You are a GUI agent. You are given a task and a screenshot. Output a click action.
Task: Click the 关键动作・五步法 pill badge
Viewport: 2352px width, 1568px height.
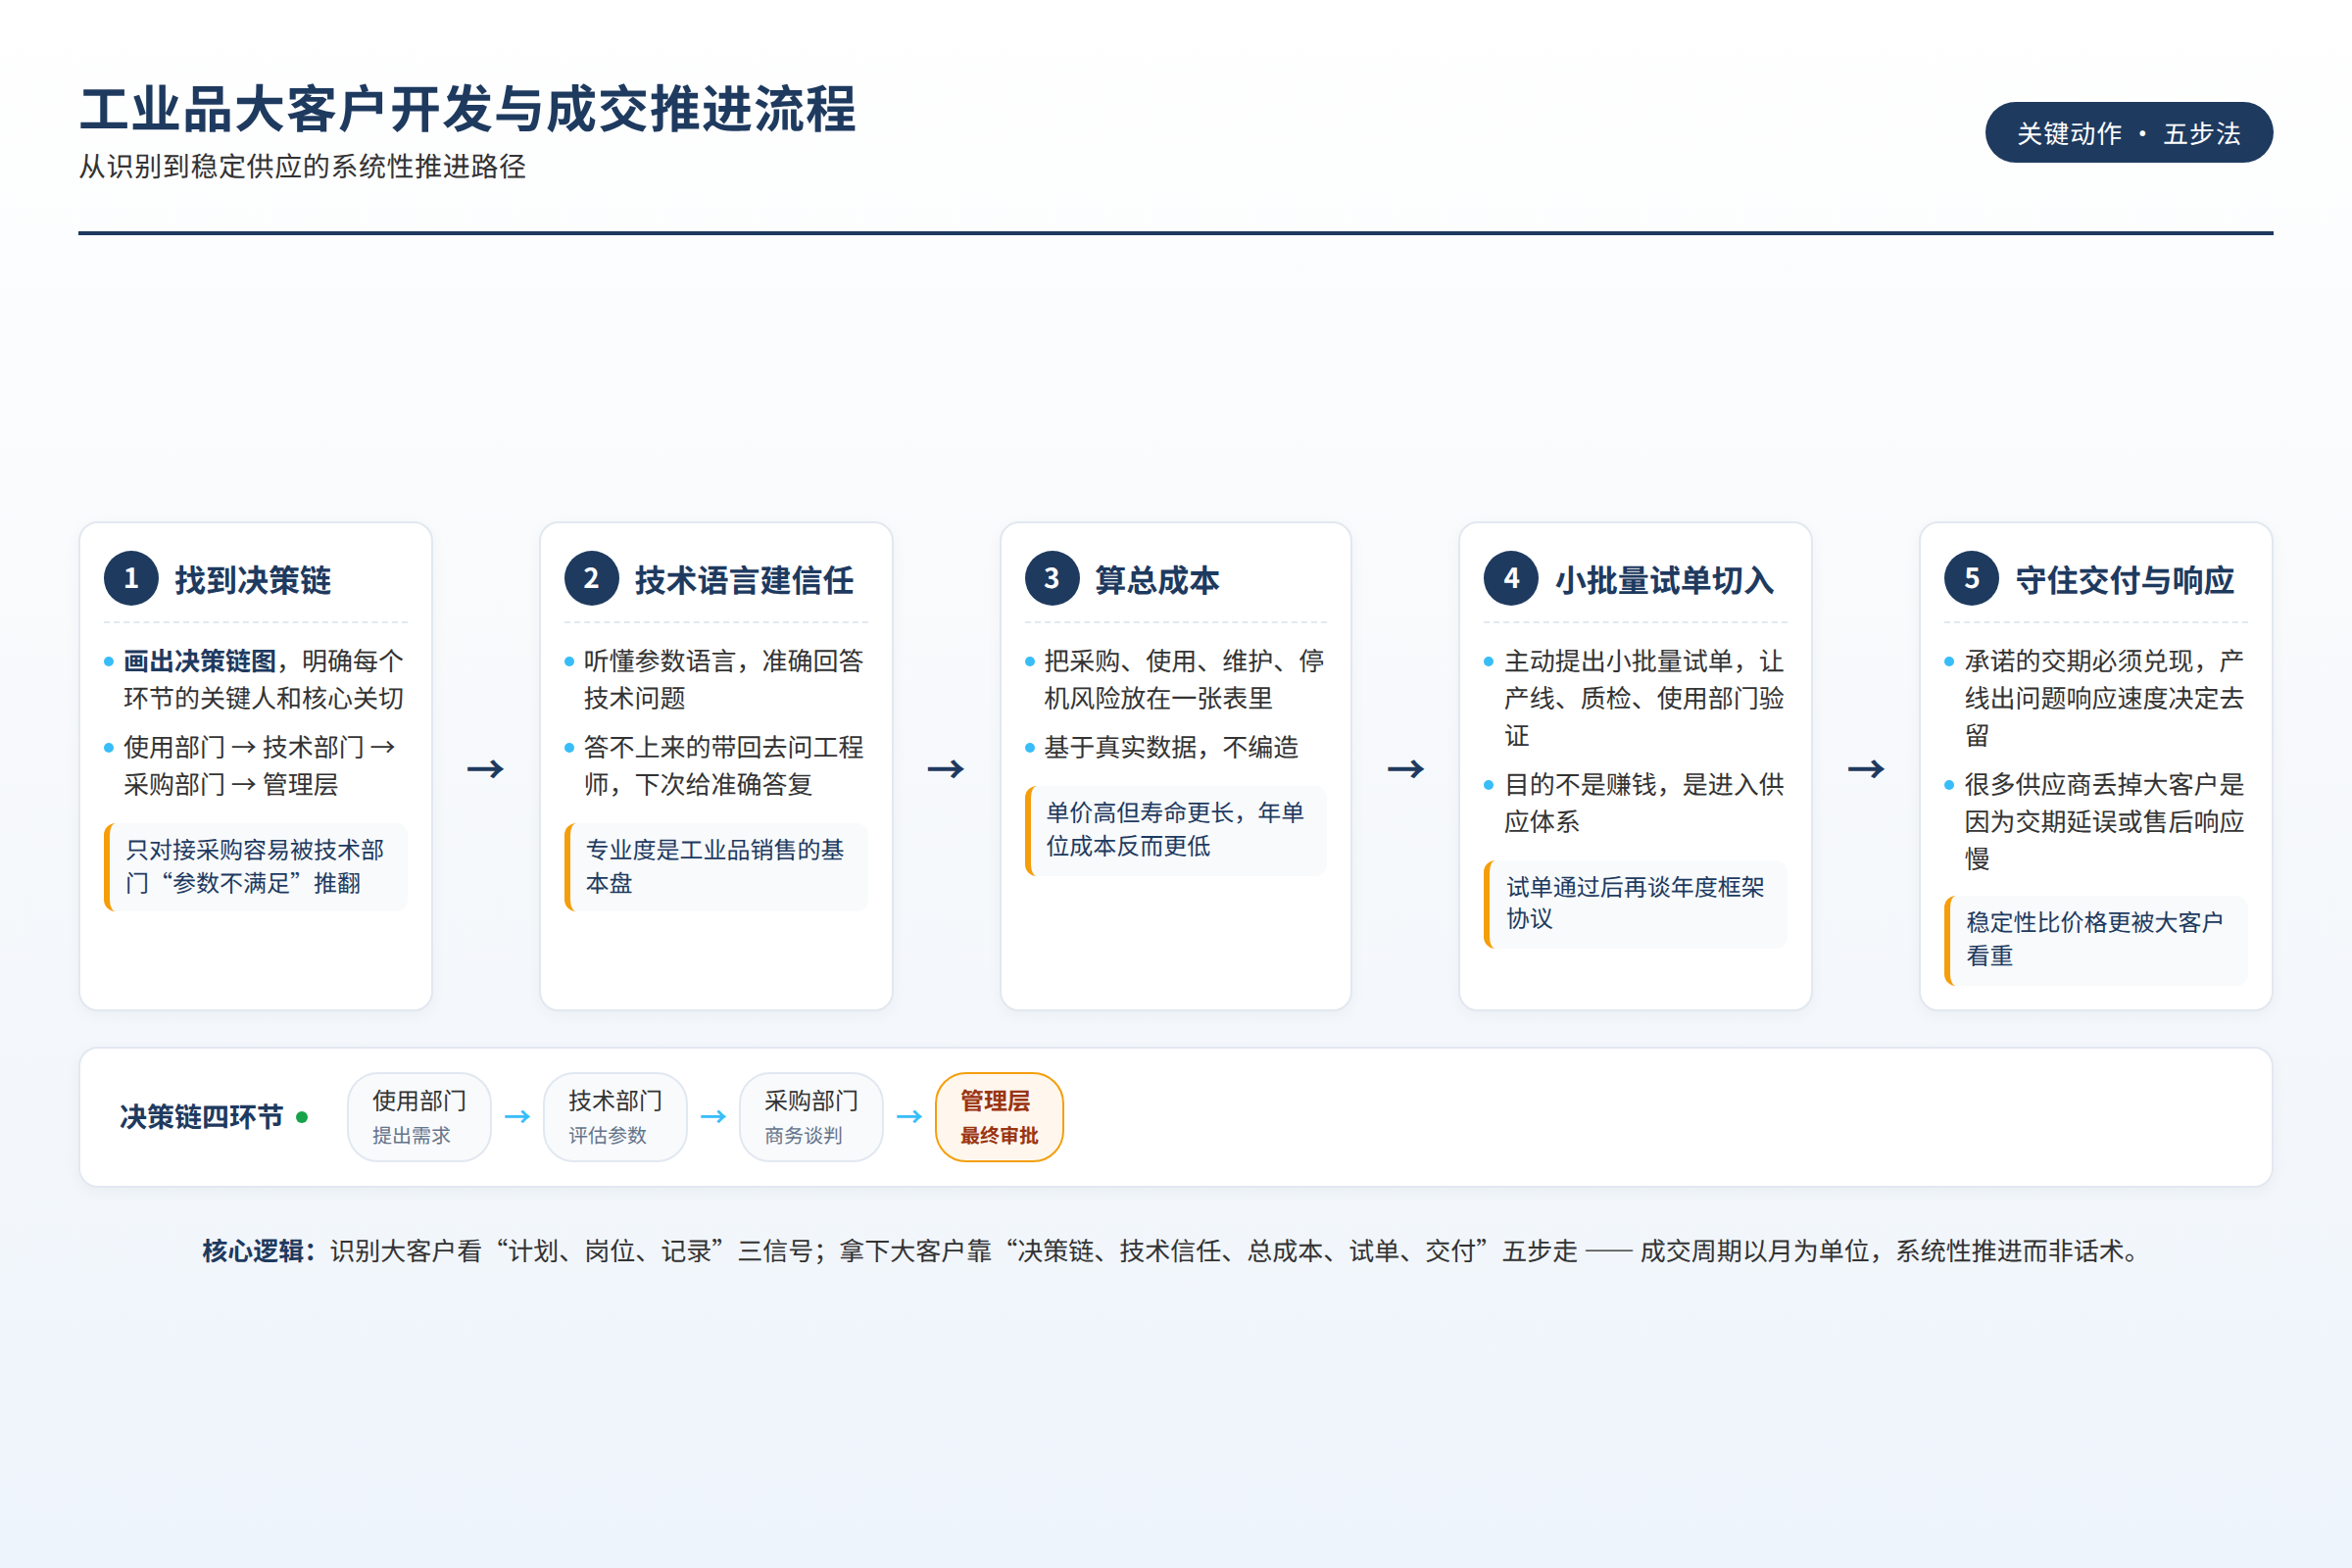tap(2128, 133)
